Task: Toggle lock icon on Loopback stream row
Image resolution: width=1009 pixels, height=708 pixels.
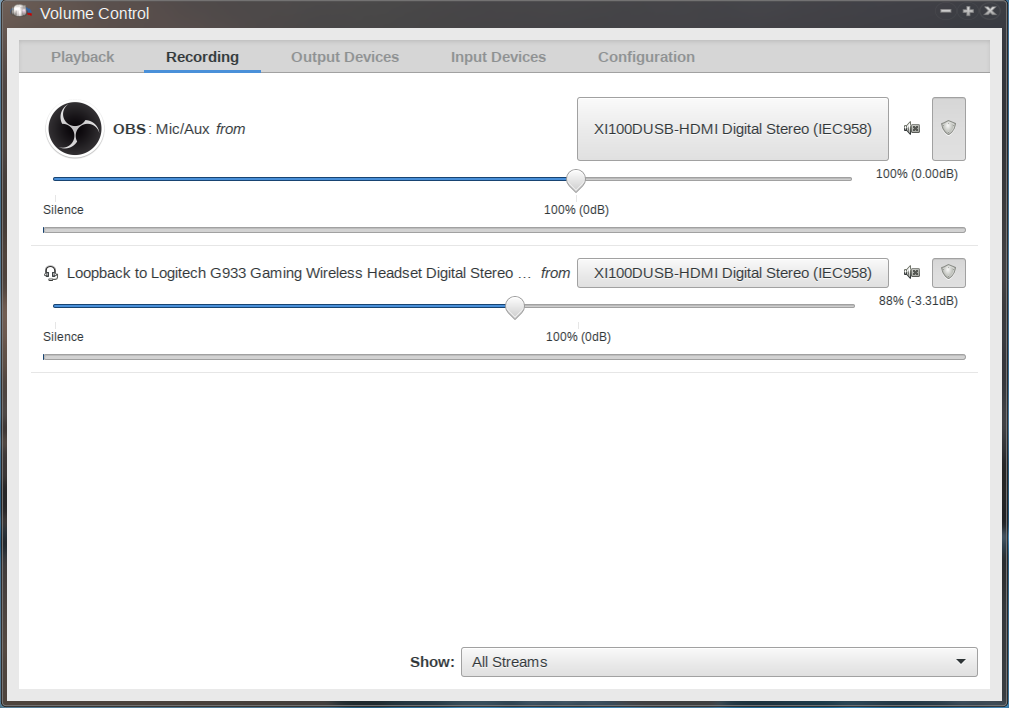Action: [x=948, y=272]
